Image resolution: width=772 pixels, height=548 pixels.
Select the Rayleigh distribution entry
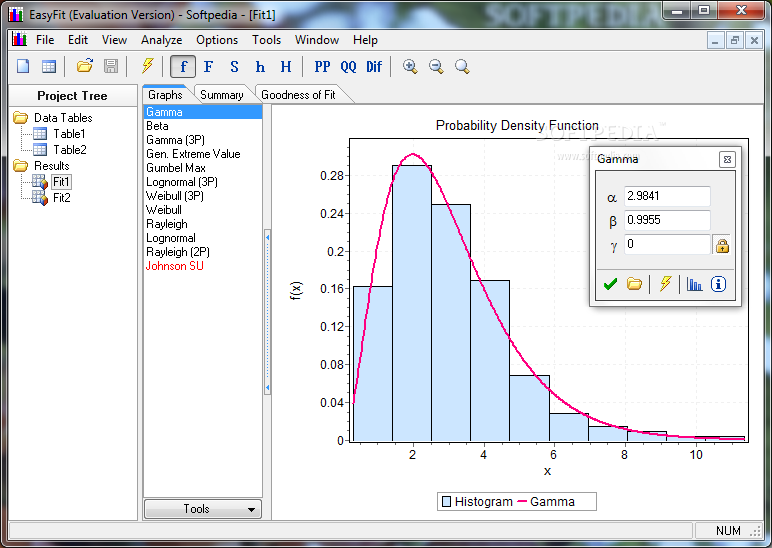pos(203,224)
